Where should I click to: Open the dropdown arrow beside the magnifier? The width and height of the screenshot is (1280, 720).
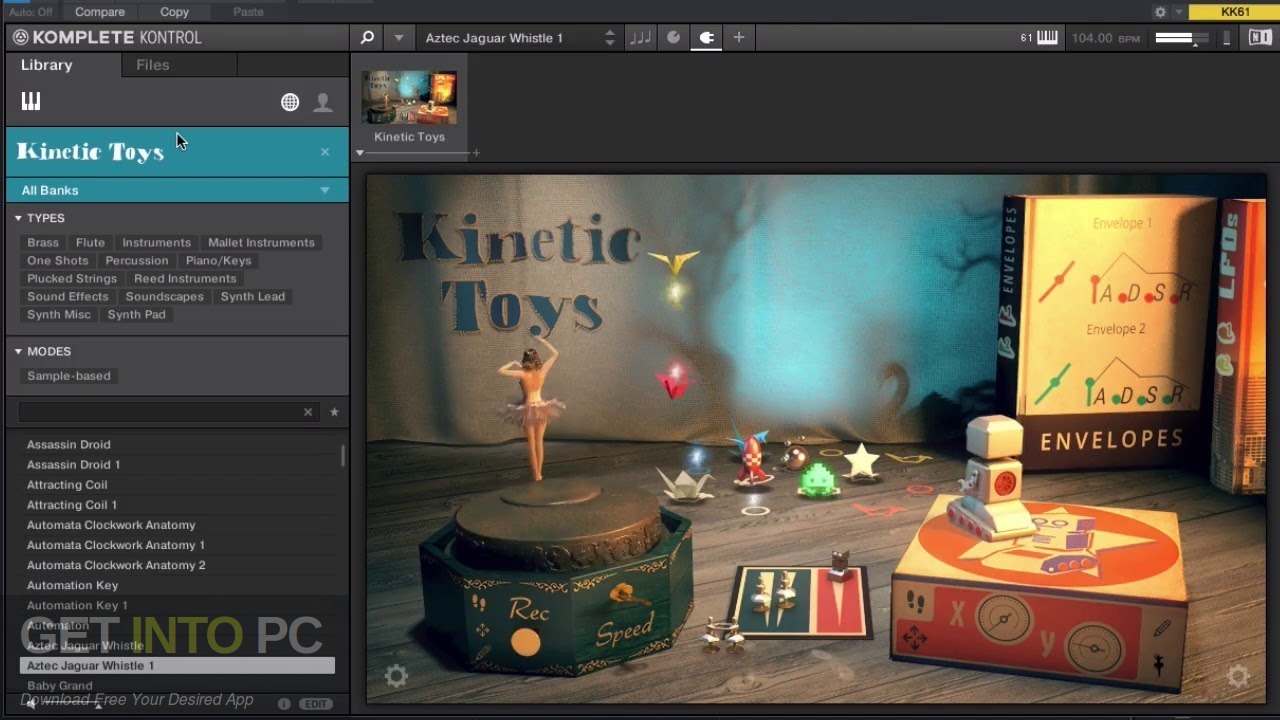399,38
